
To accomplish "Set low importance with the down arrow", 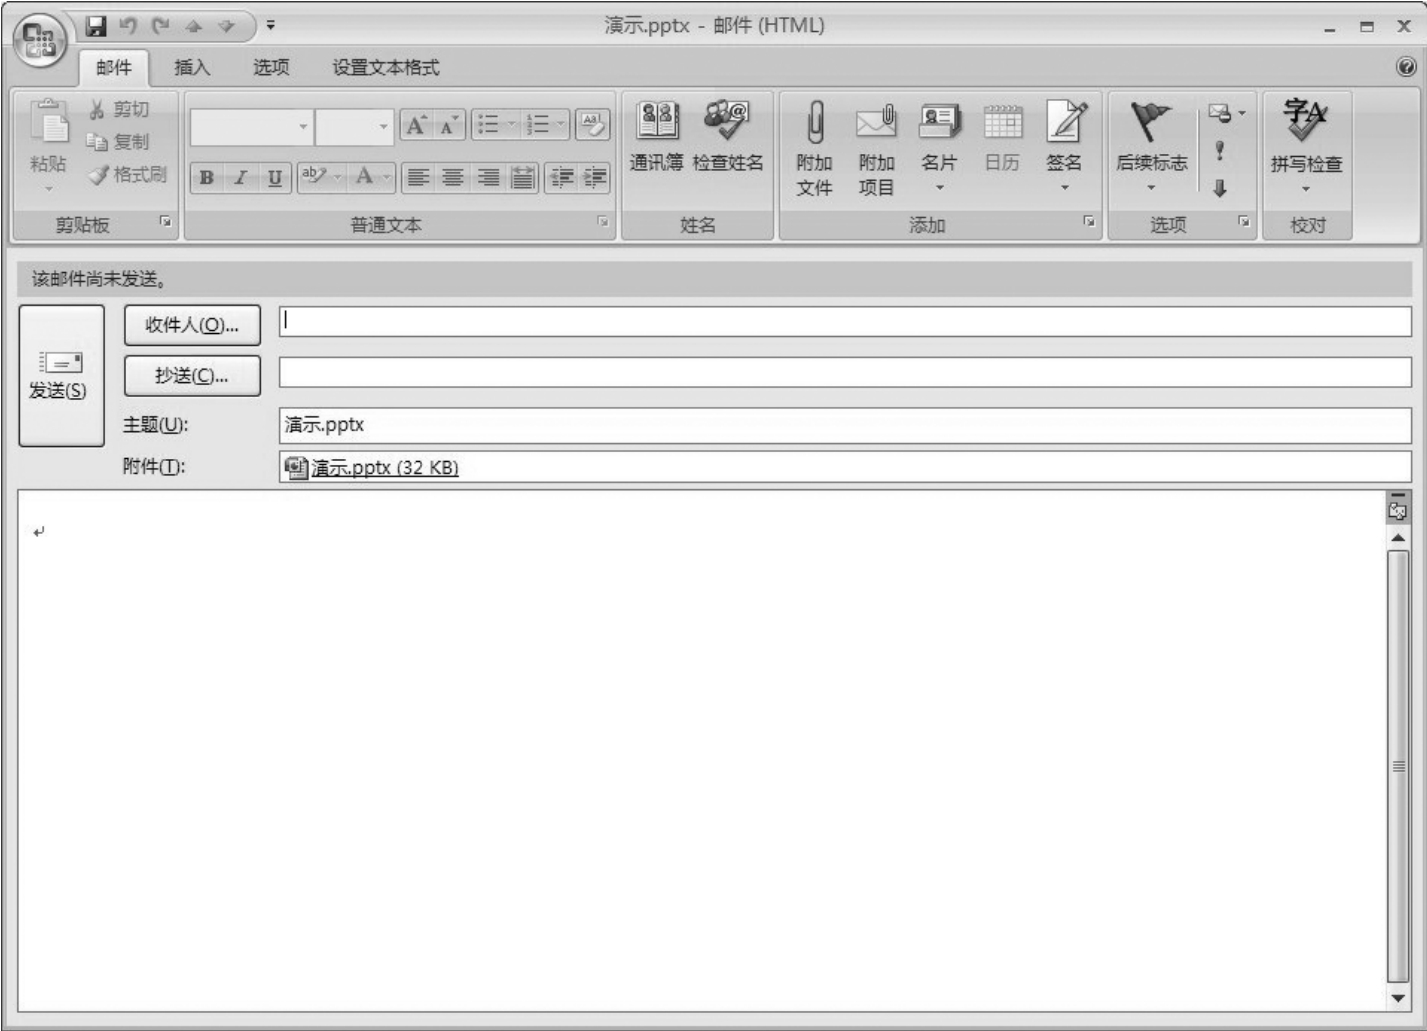I will point(1219,187).
